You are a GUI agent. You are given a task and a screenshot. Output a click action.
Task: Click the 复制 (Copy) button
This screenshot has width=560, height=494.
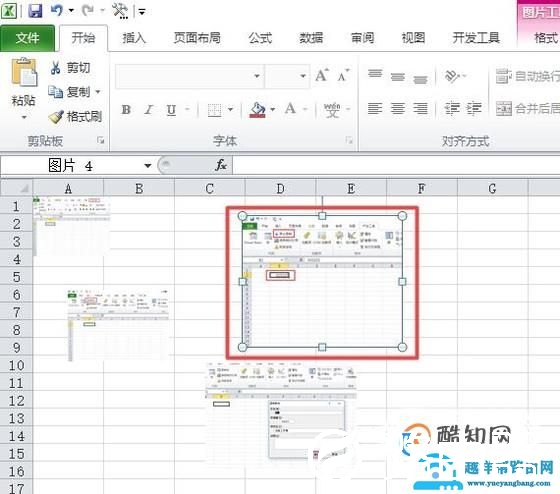click(x=70, y=92)
